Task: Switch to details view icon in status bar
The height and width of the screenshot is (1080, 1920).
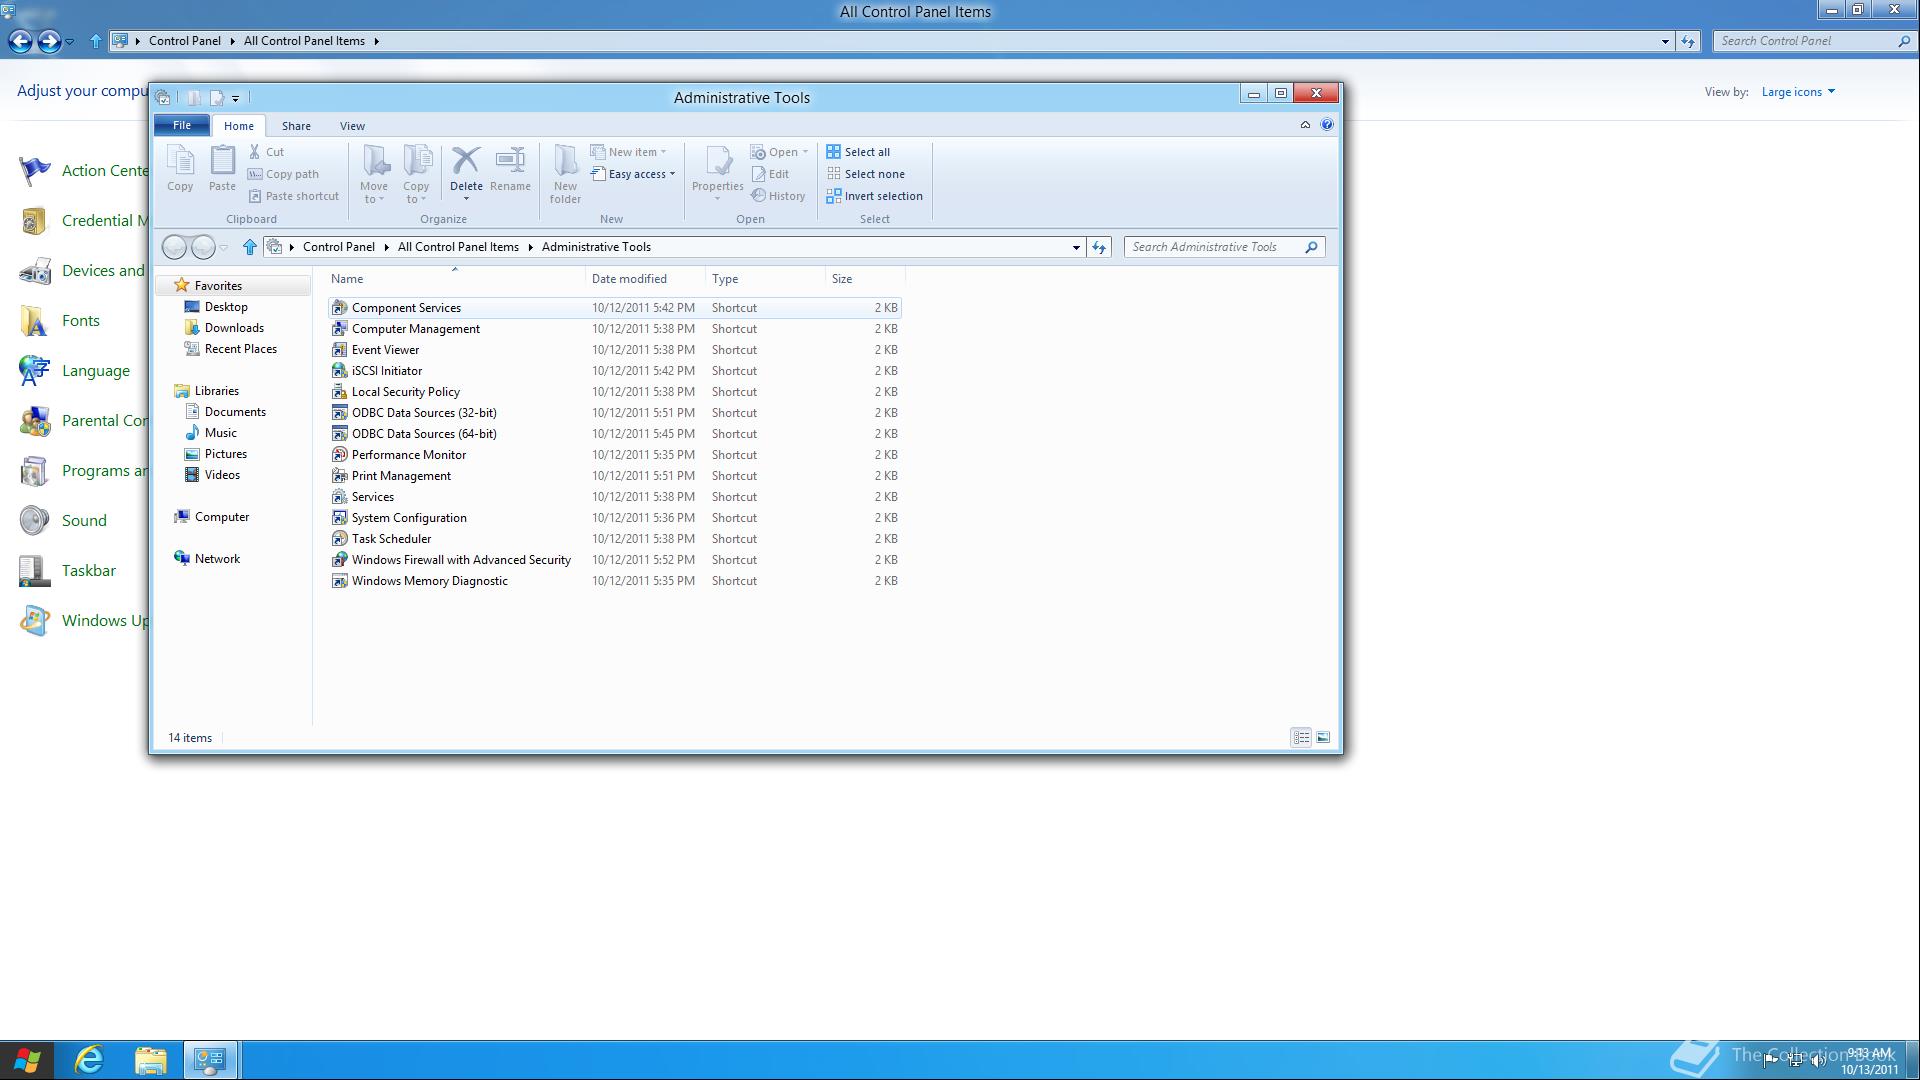Action: tap(1301, 738)
